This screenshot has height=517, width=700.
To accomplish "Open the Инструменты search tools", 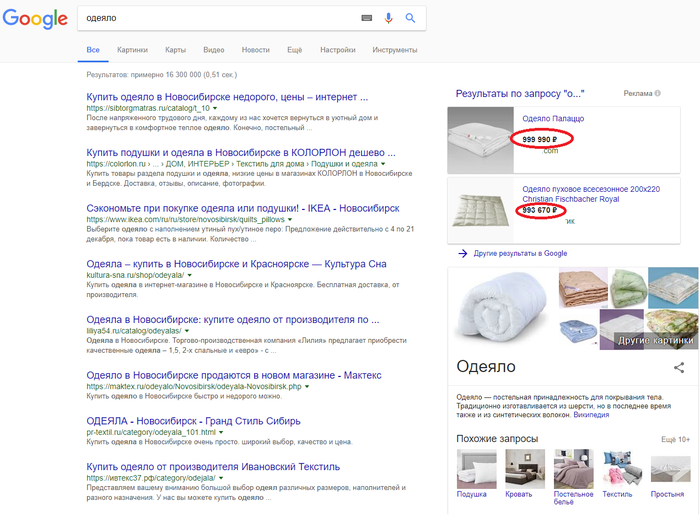I will (394, 49).
